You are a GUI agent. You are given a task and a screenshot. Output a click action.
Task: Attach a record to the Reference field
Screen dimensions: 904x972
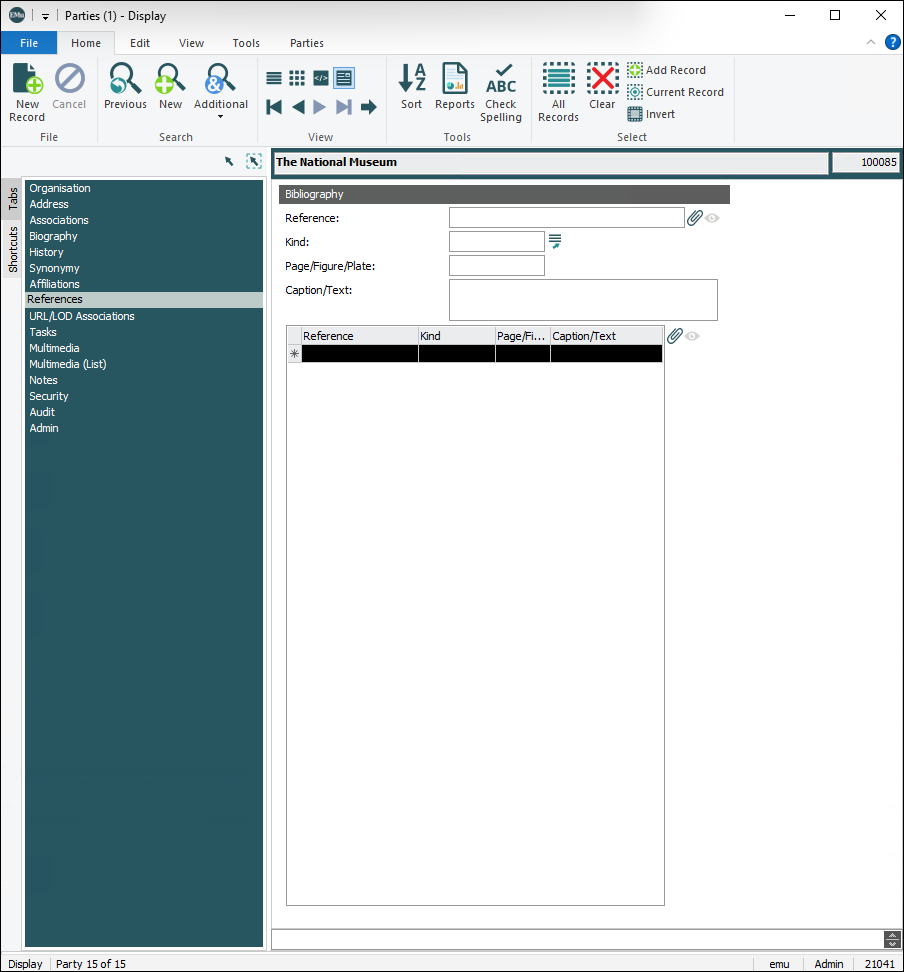pyautogui.click(x=695, y=218)
